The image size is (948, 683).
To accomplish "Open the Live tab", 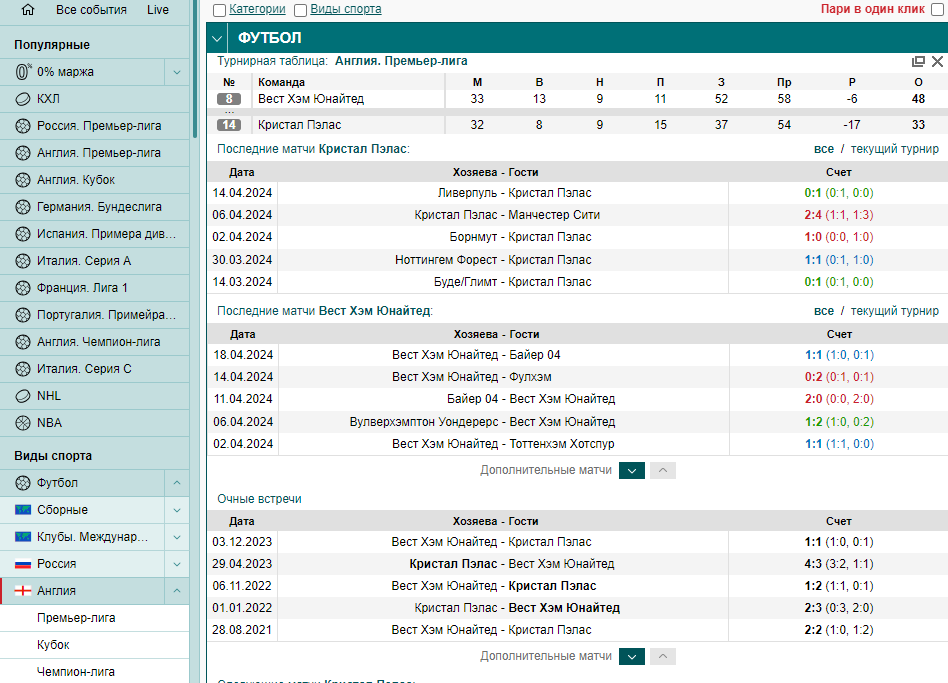I will point(158,10).
